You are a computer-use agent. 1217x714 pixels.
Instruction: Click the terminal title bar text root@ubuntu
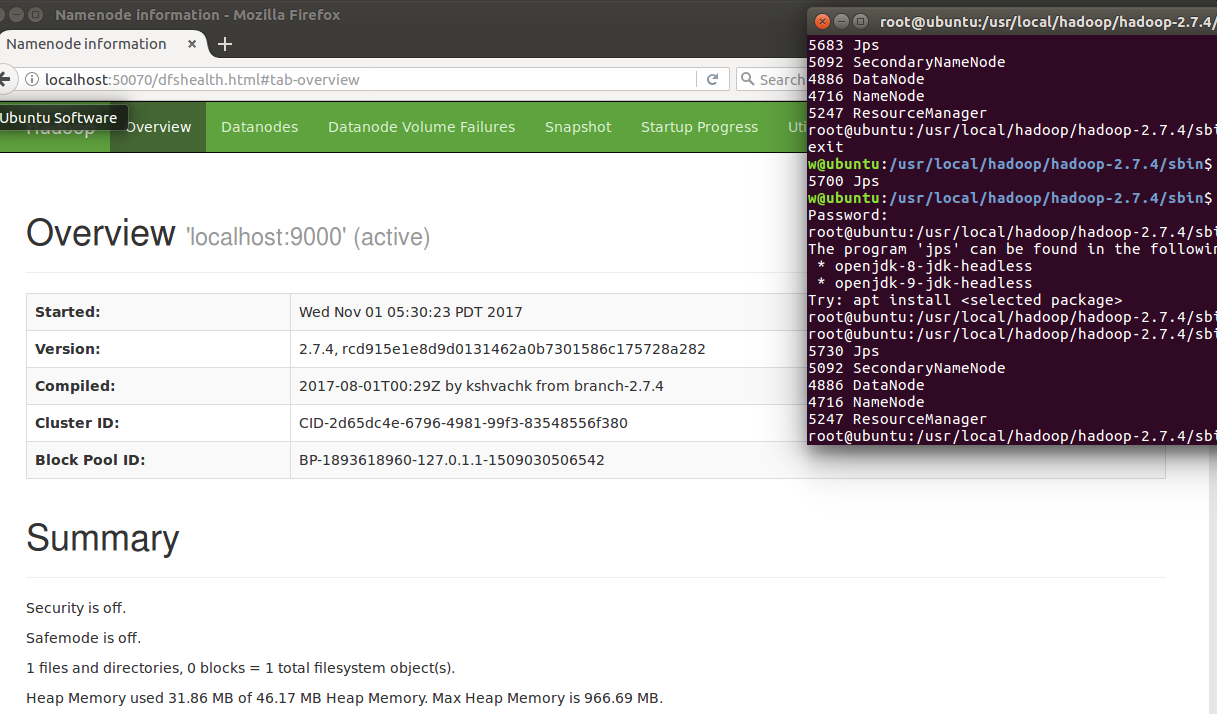coord(1047,21)
